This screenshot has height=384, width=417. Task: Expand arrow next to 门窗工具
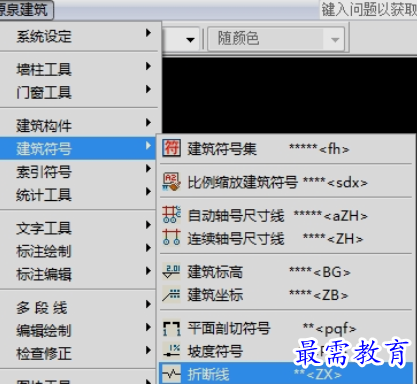[x=148, y=89]
